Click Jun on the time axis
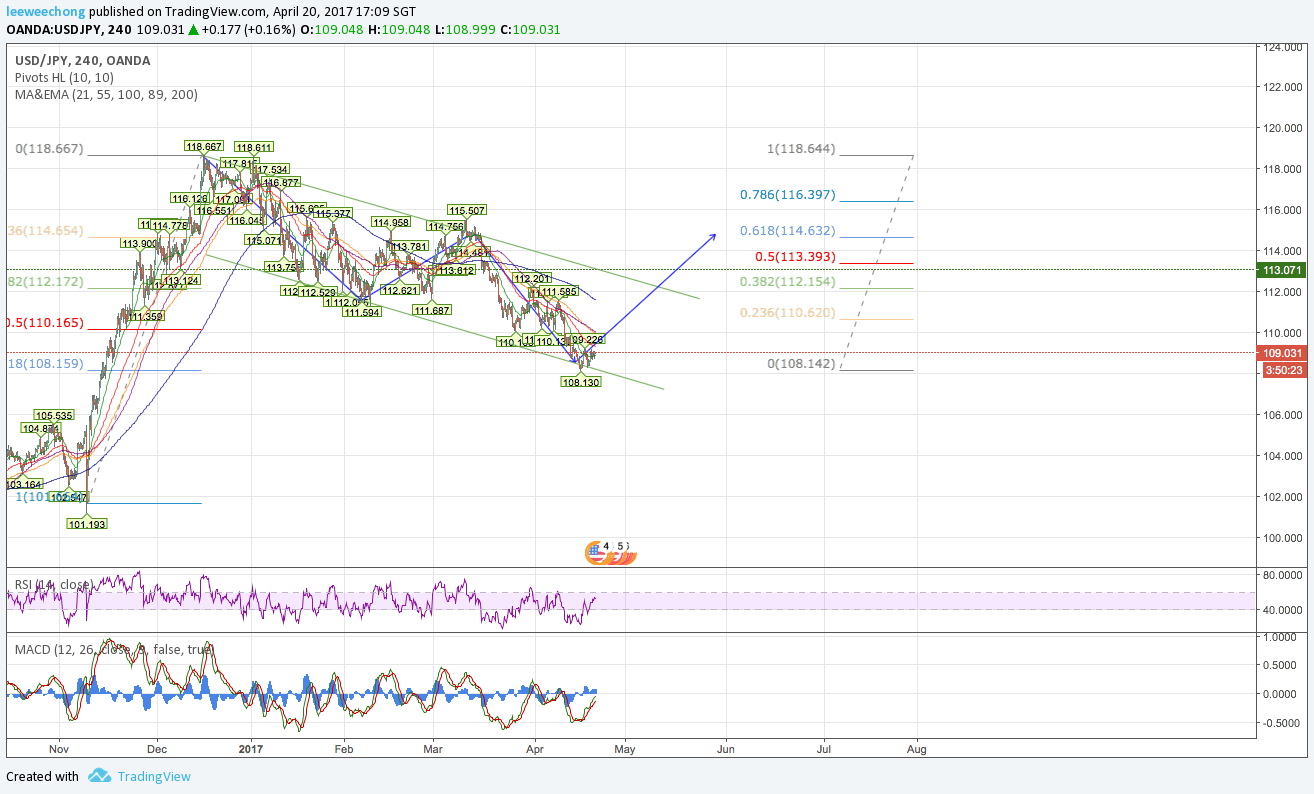The width and height of the screenshot is (1314, 794). click(725, 747)
